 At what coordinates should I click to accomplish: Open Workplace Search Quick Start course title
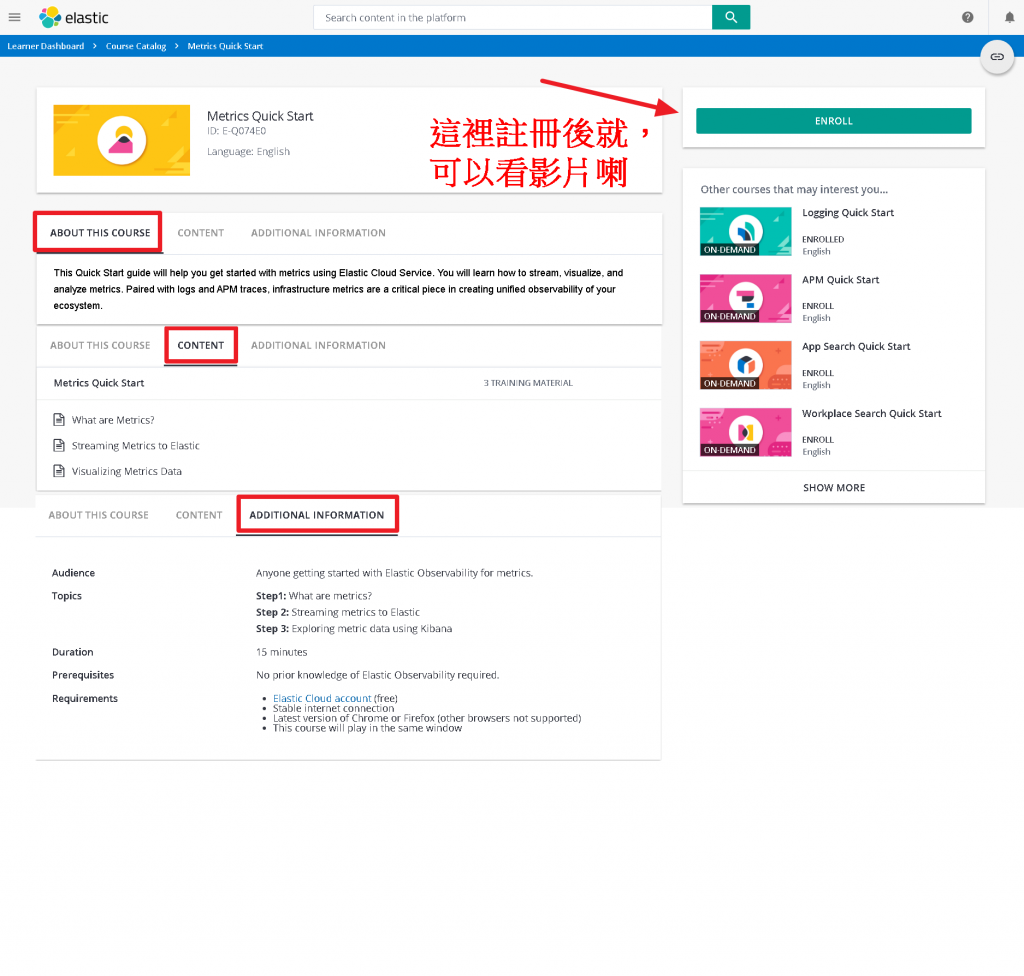click(x=871, y=414)
